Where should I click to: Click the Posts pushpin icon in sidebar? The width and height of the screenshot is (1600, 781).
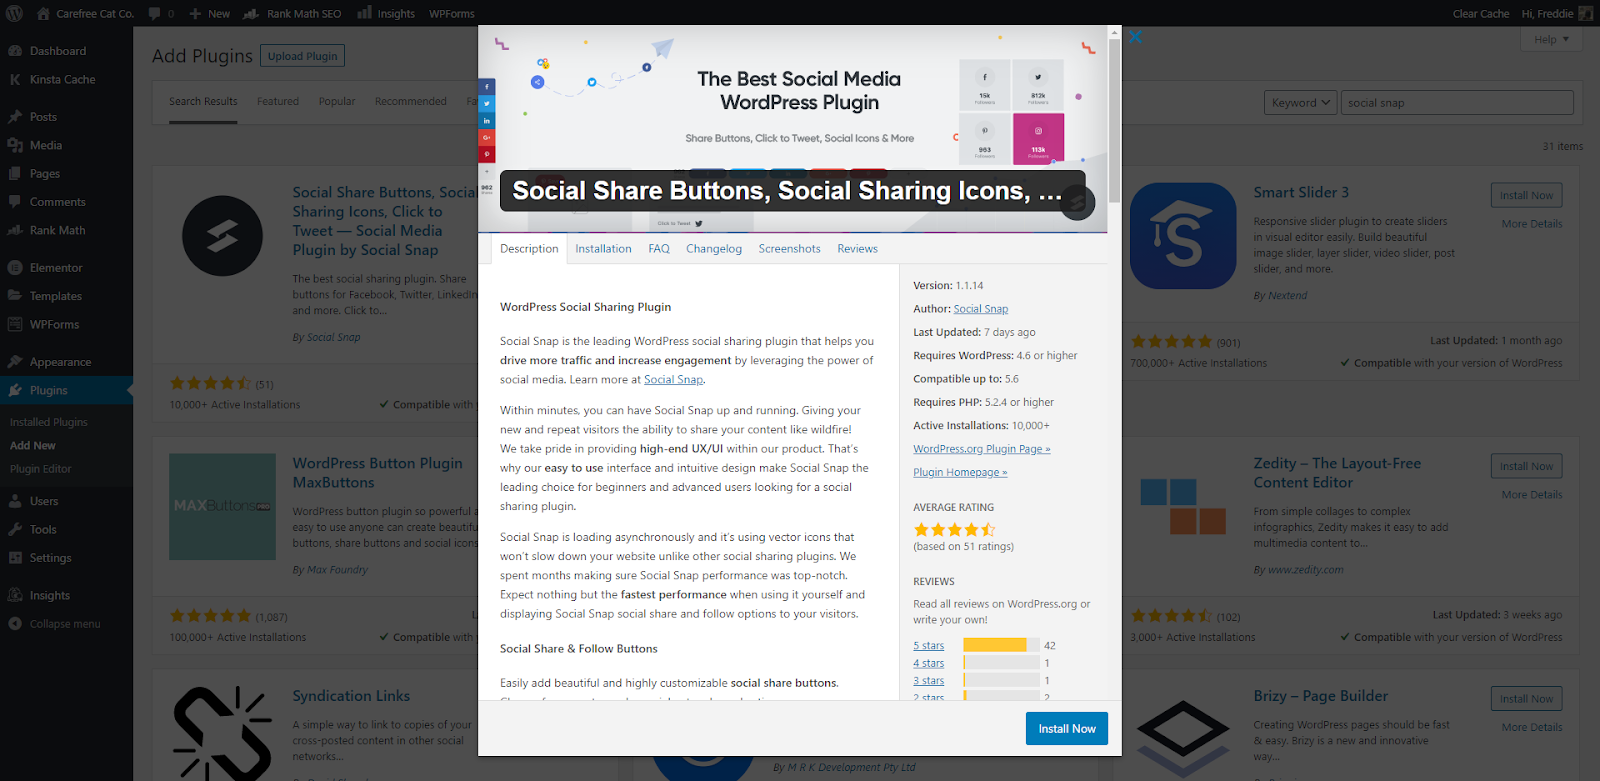click(15, 117)
